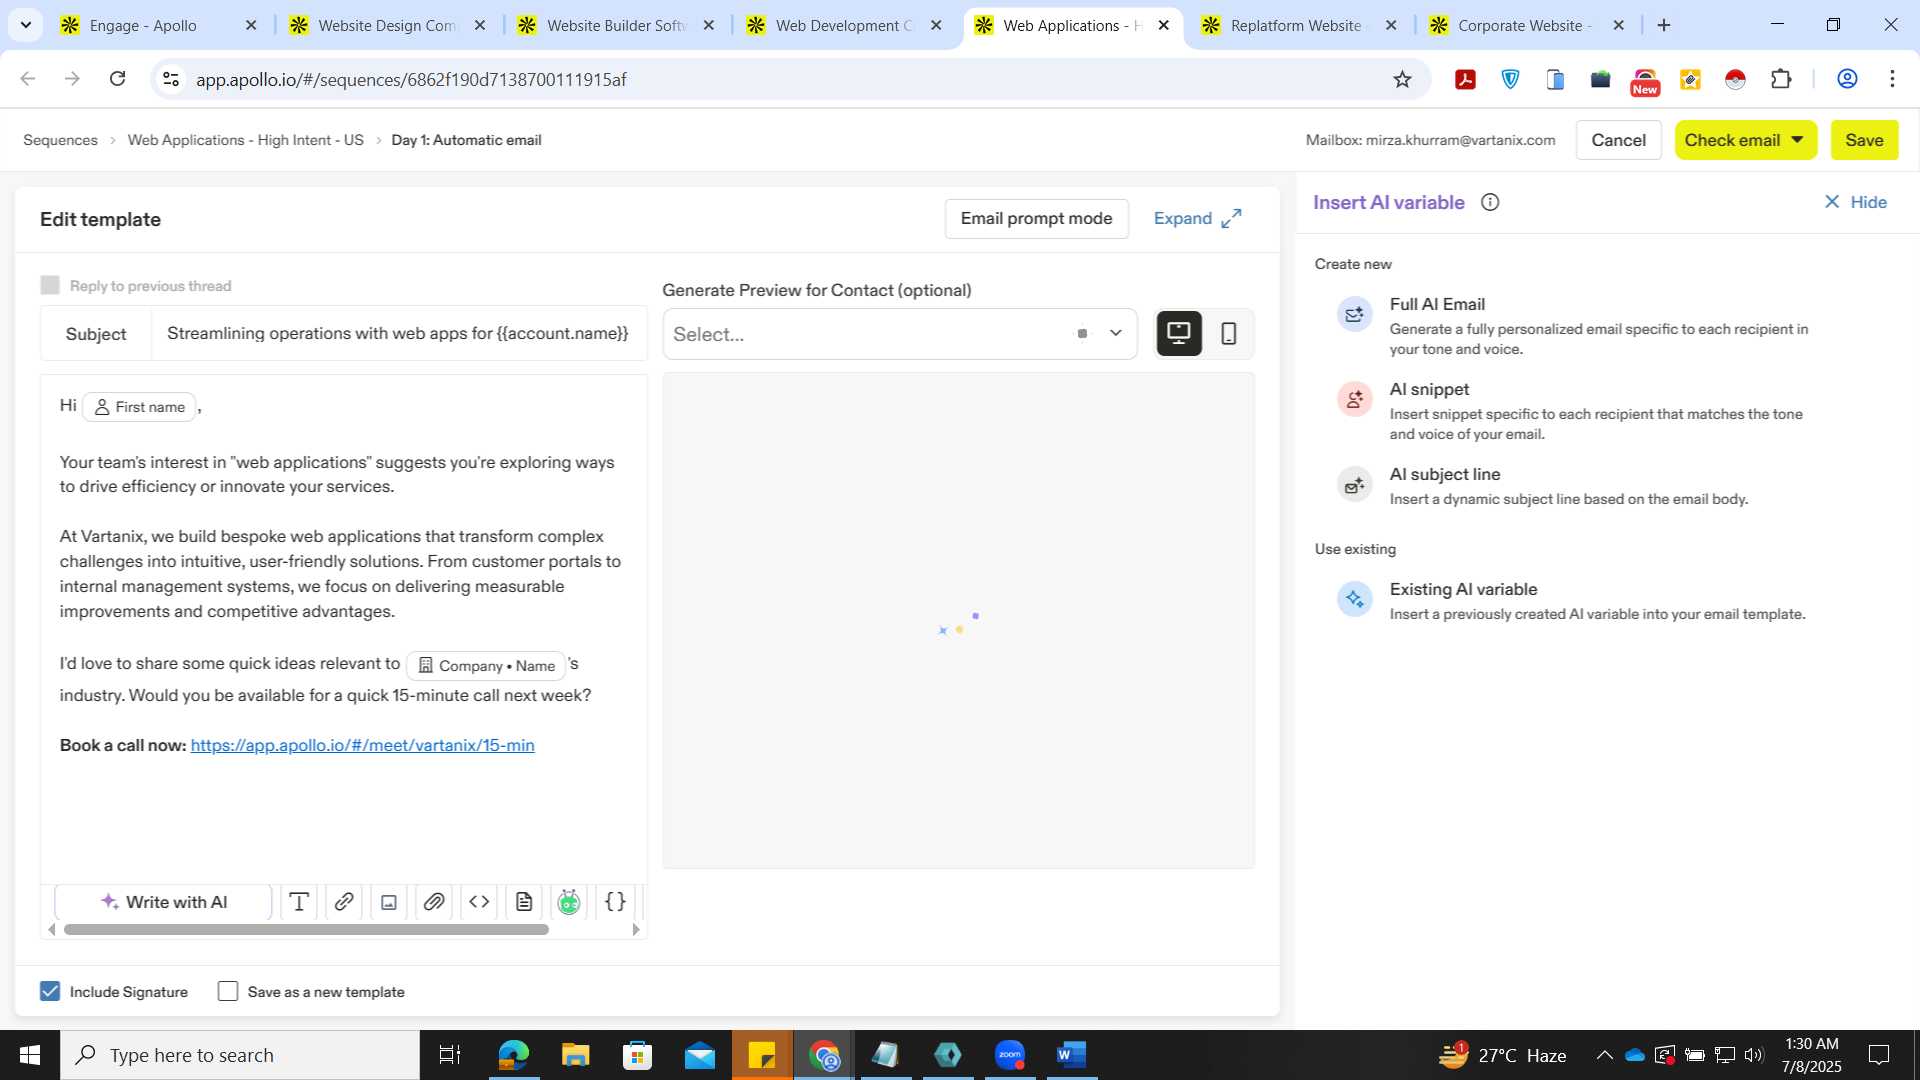The image size is (1920, 1080).
Task: Open Web Applications - High Intent - US breadcrumb
Action: (245, 140)
